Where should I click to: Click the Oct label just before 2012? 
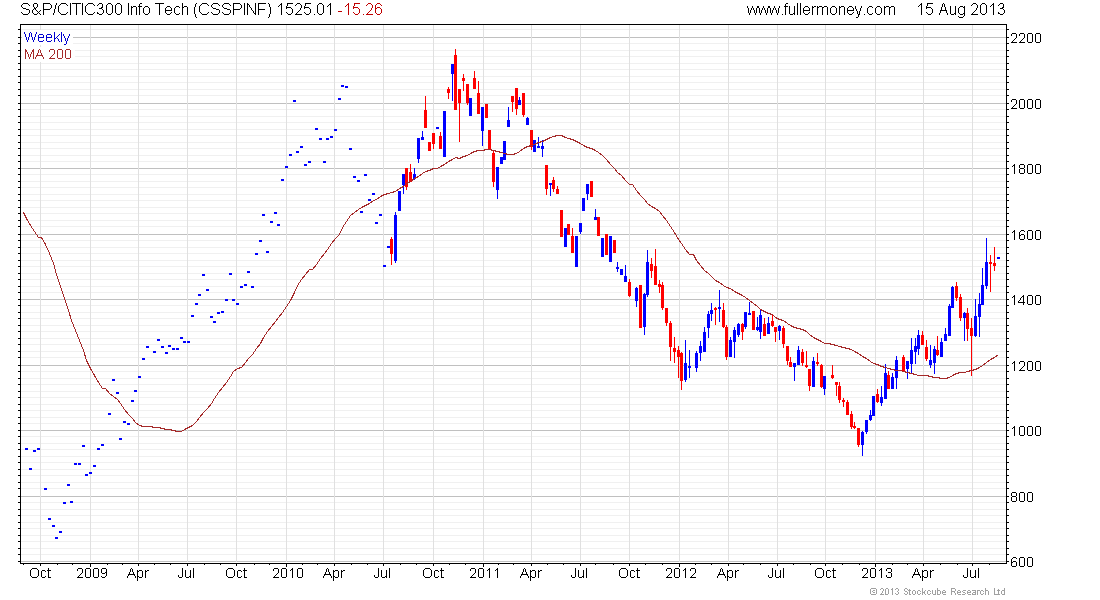tap(629, 573)
